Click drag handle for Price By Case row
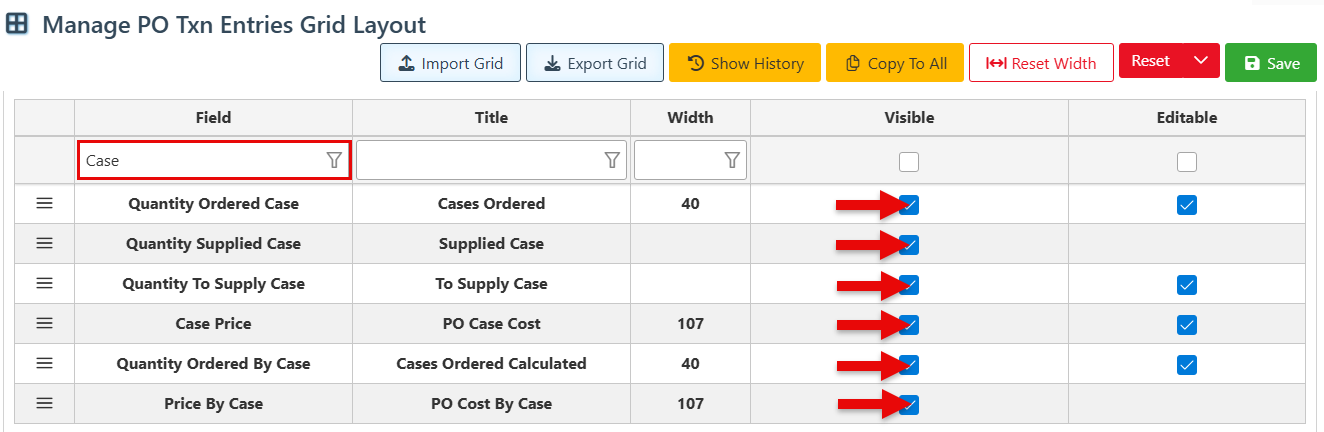 click(x=44, y=403)
